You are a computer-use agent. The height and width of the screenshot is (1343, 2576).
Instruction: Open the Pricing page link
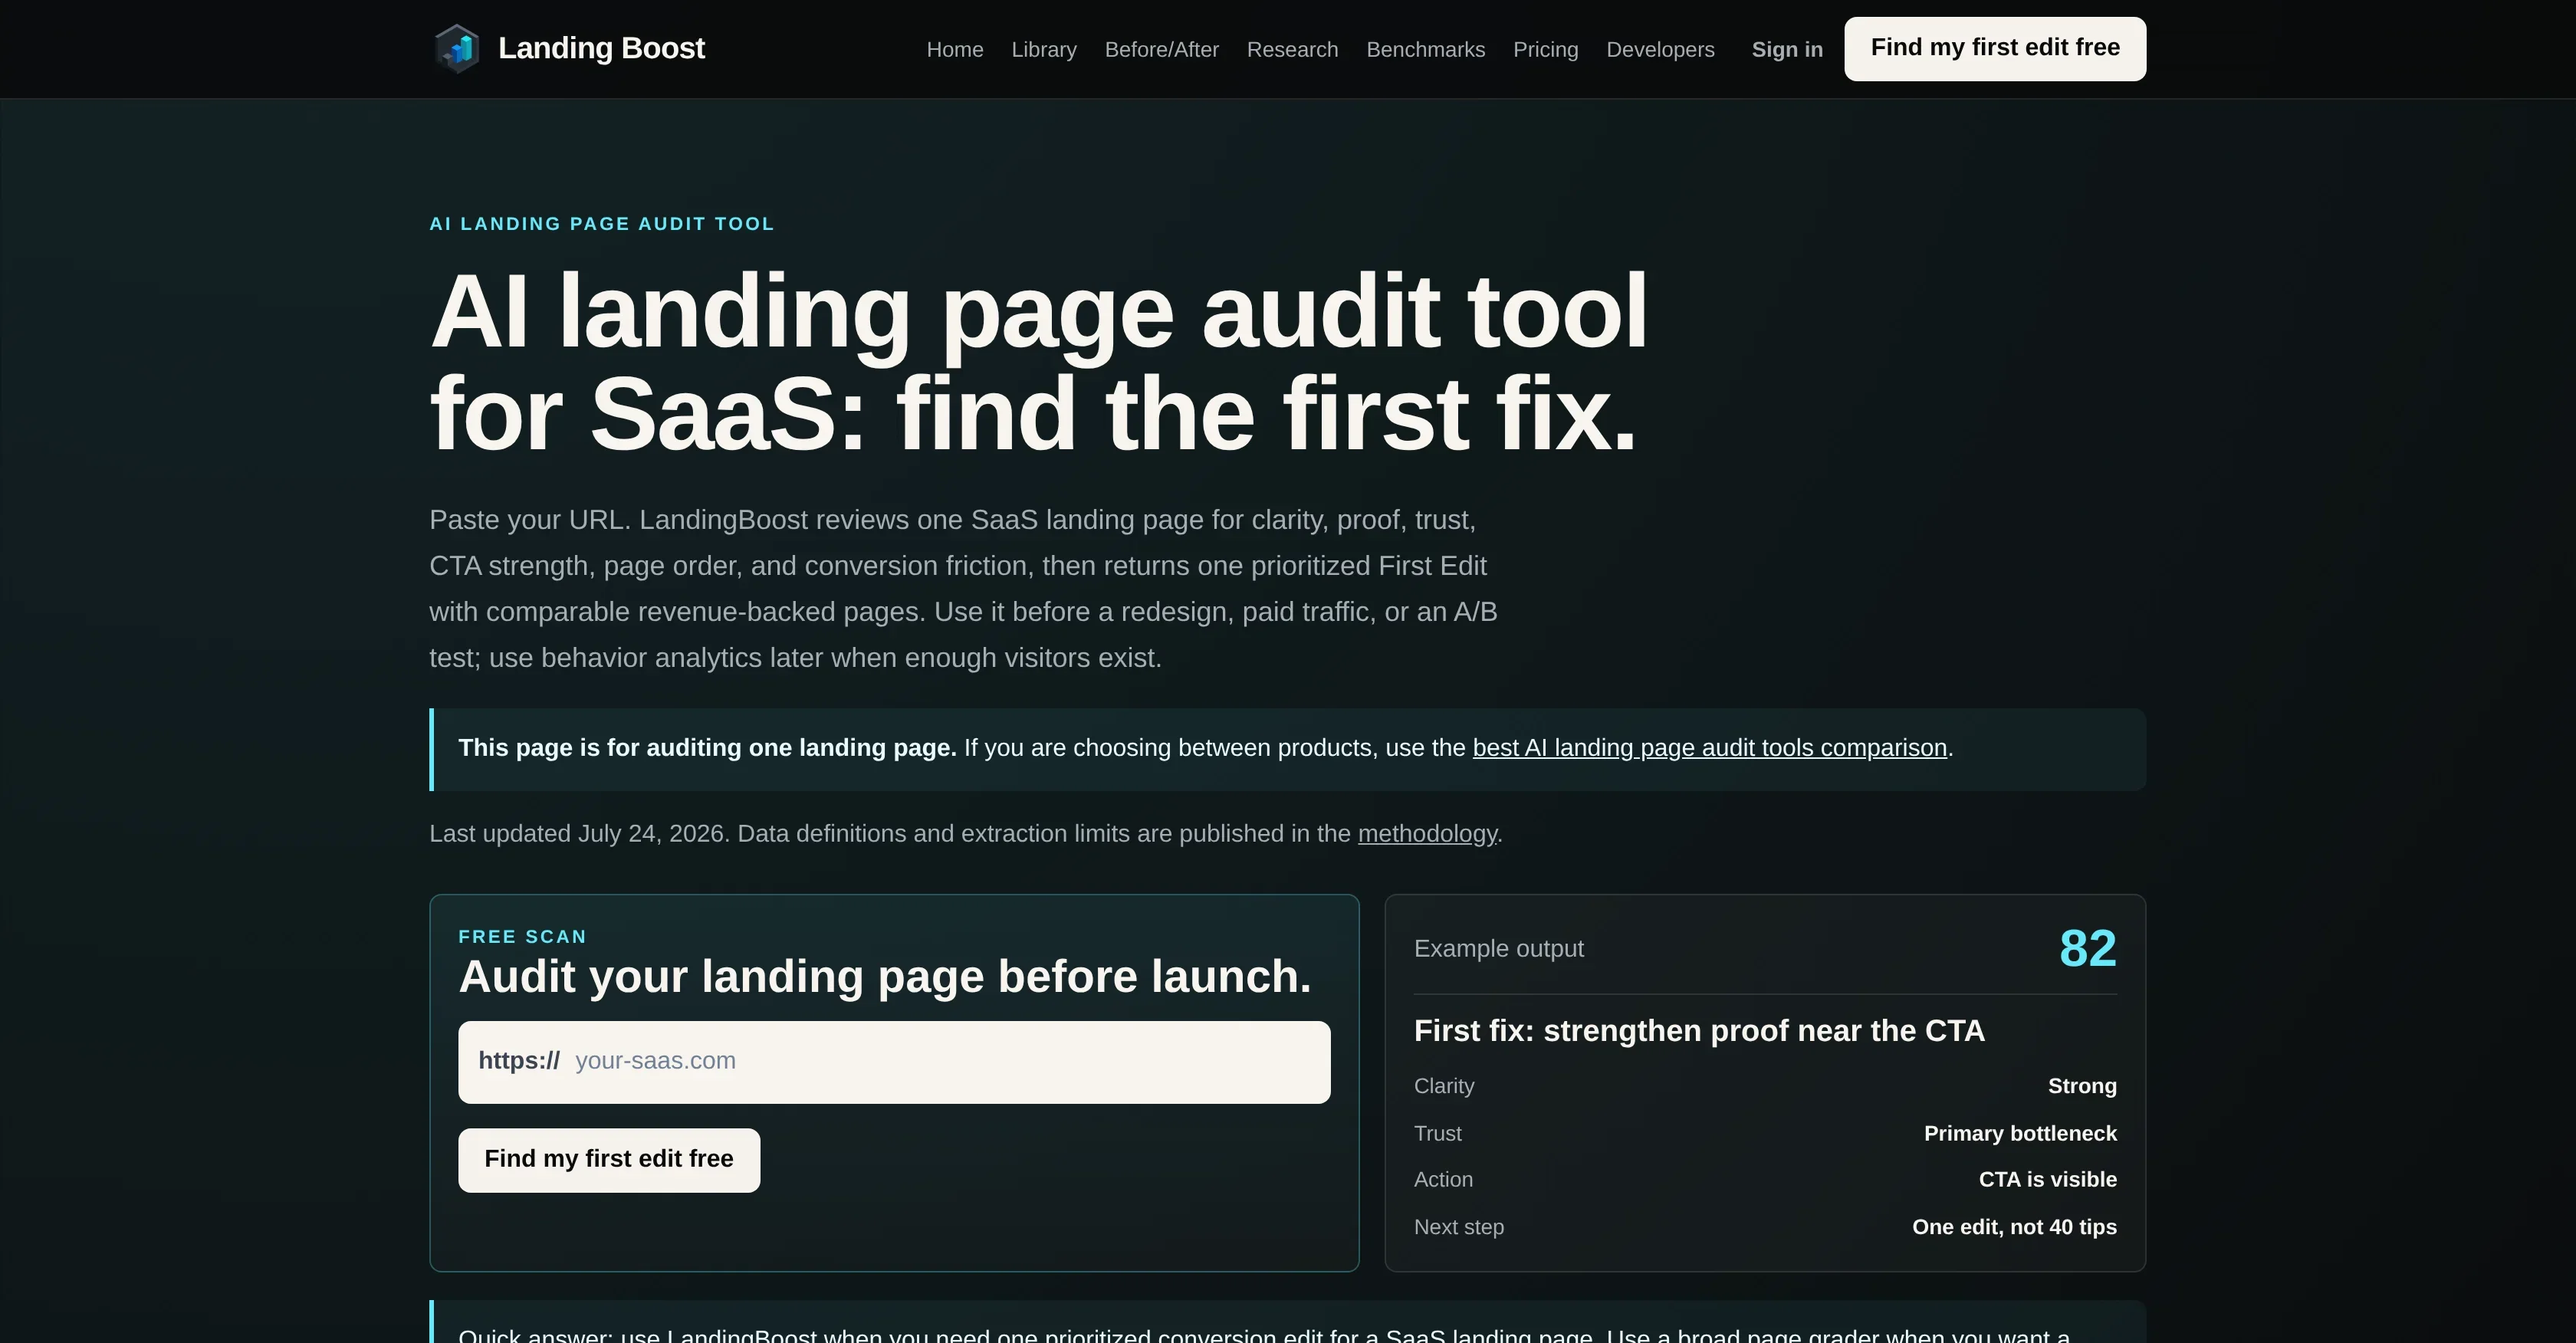point(1546,49)
